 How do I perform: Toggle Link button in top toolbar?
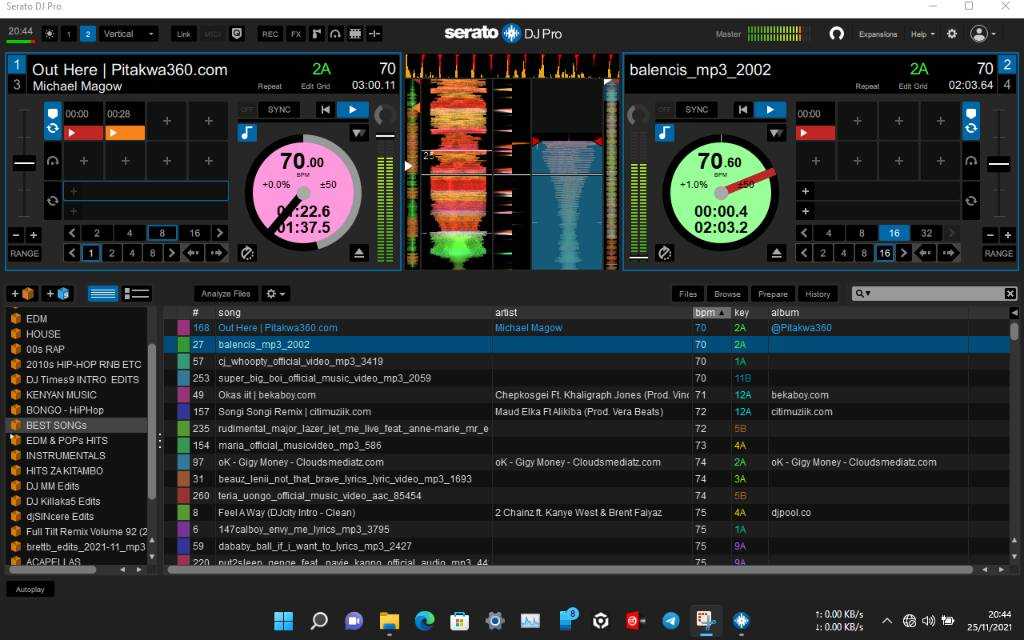click(184, 34)
